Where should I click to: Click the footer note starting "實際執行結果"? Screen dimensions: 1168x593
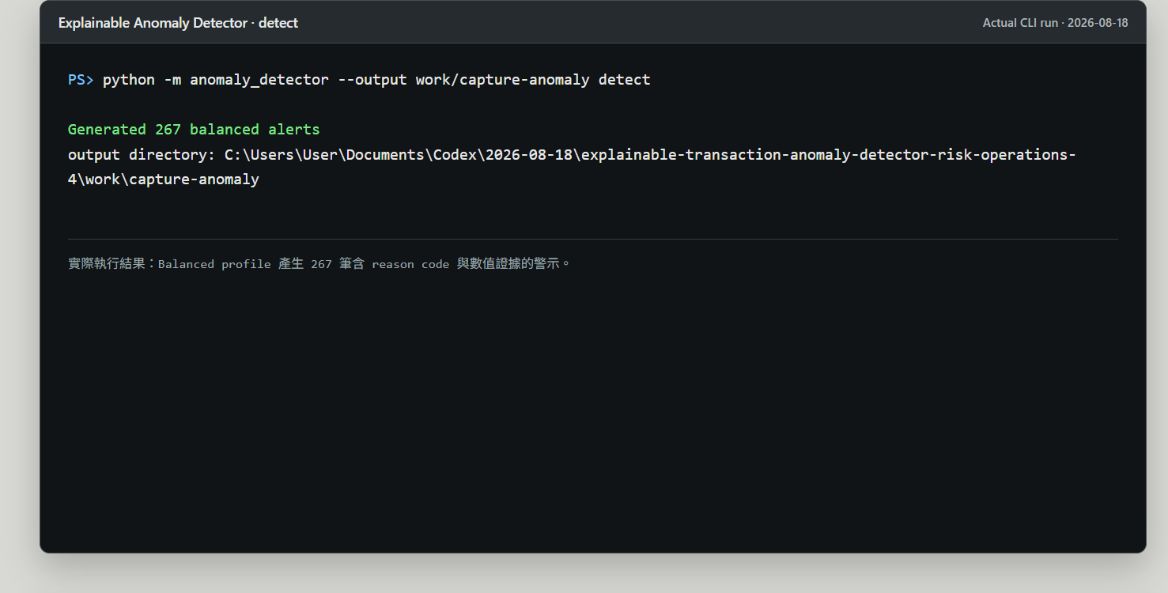click(319, 264)
